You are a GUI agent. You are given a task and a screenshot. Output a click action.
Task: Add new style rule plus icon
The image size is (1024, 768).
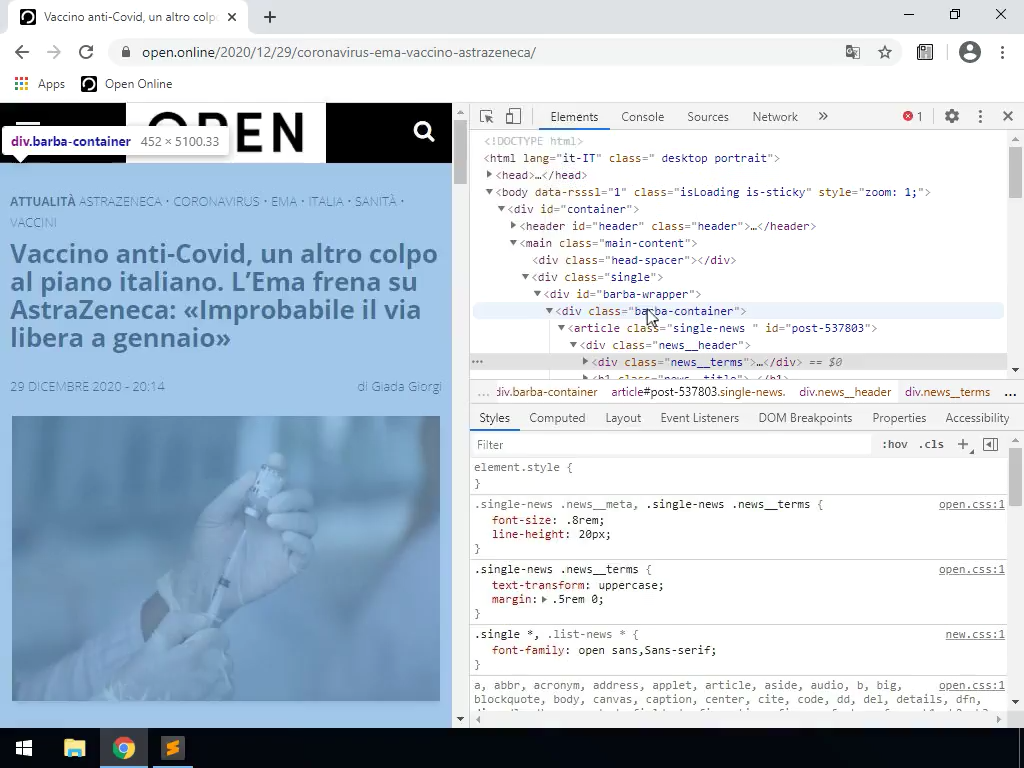tap(963, 444)
